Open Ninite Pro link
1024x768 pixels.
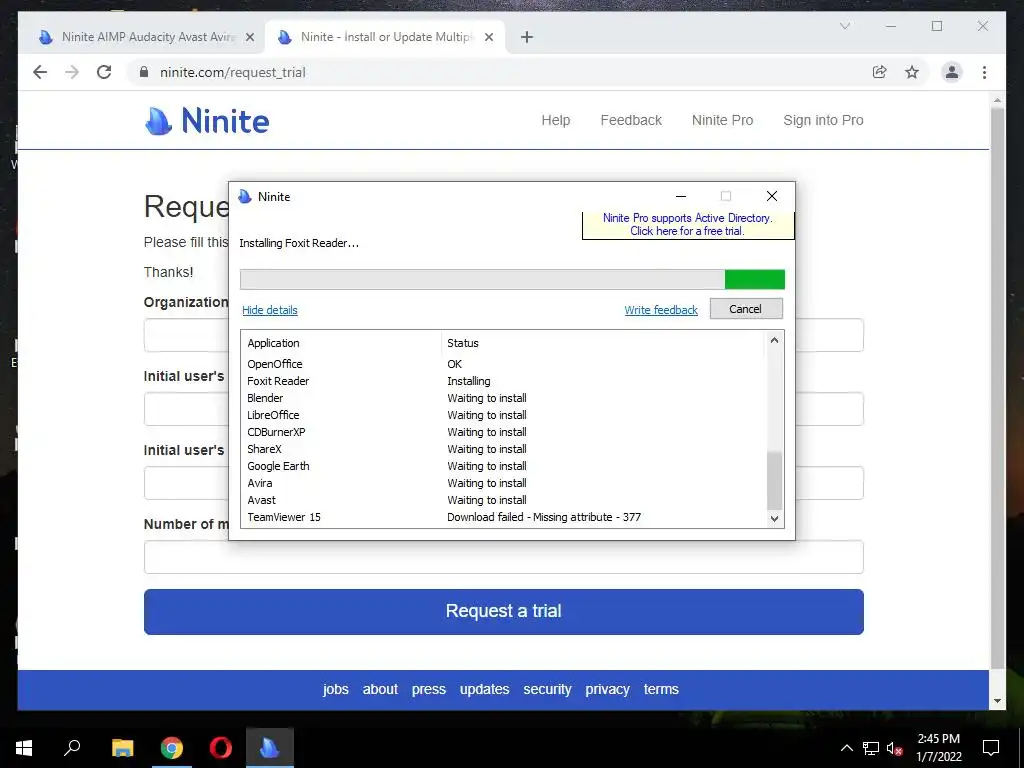[722, 120]
